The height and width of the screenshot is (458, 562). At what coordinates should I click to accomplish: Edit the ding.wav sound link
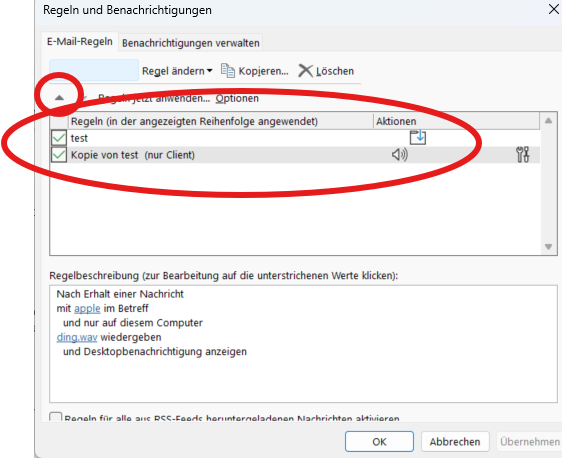(77, 337)
